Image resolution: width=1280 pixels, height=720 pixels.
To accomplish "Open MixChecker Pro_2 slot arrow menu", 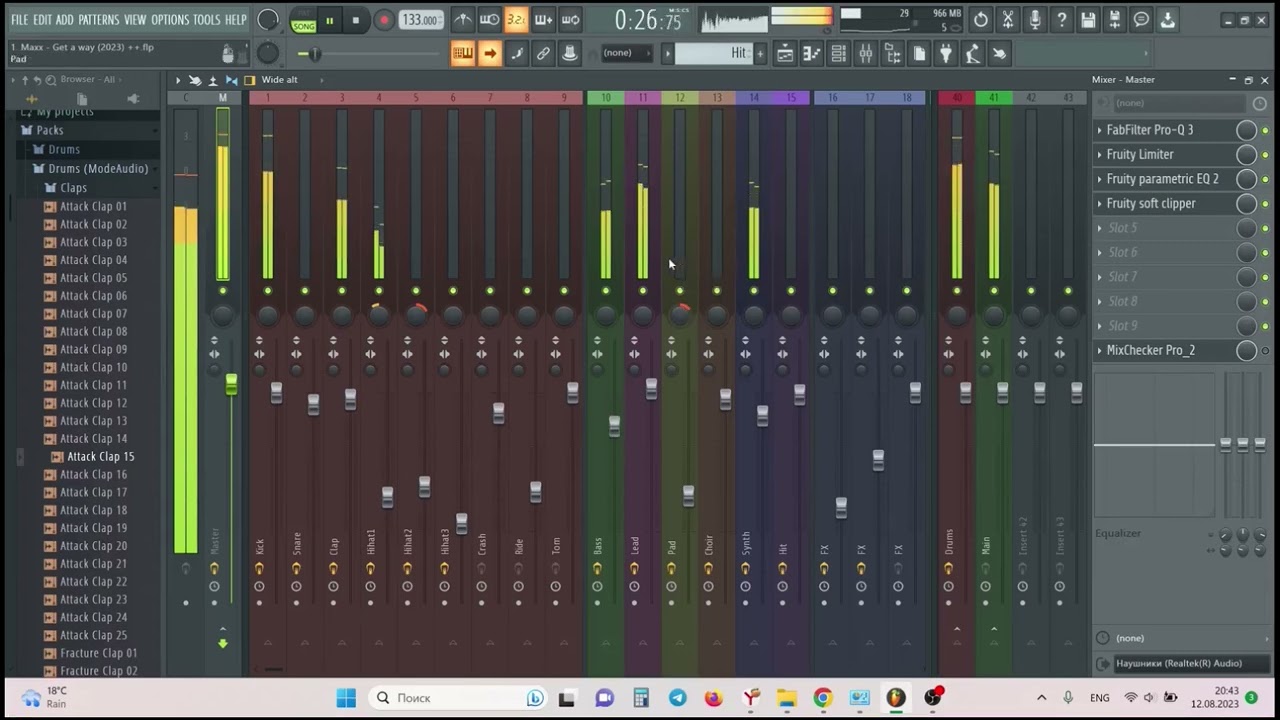I will (x=1099, y=351).
